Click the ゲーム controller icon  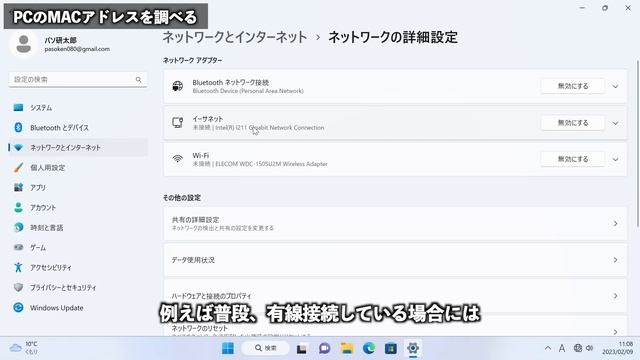coord(18,247)
